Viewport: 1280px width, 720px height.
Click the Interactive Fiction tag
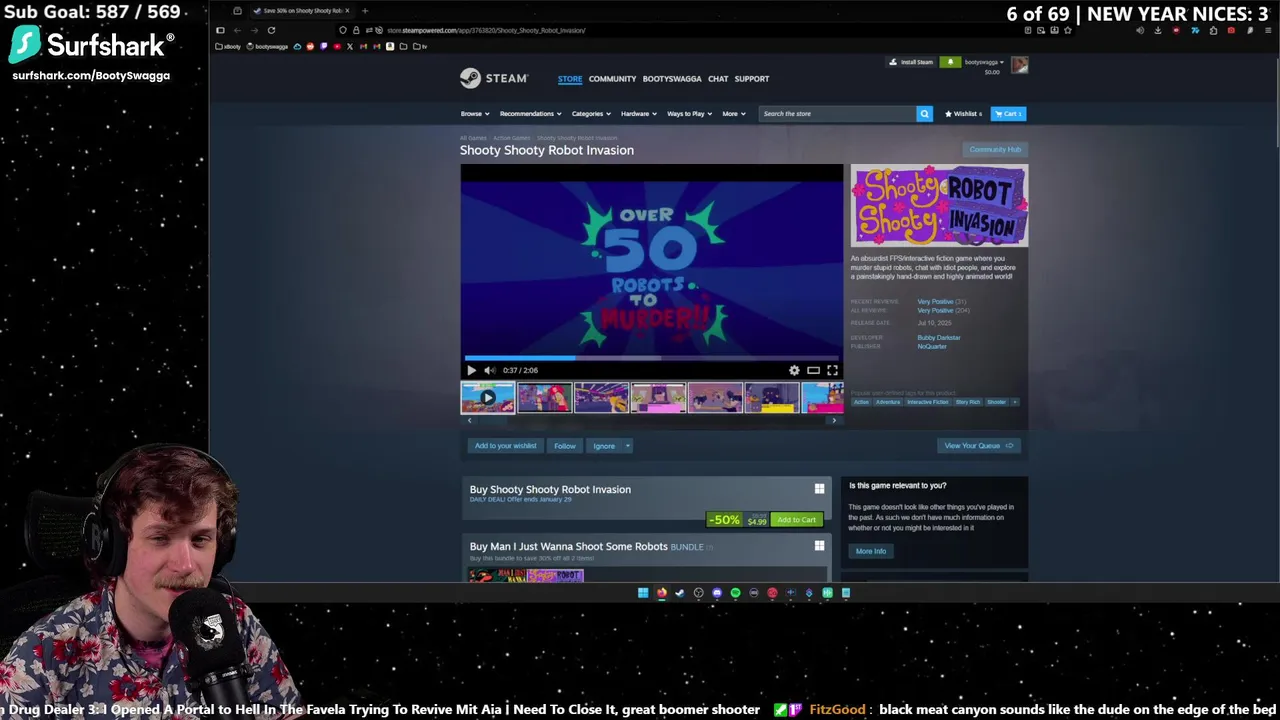click(x=928, y=402)
